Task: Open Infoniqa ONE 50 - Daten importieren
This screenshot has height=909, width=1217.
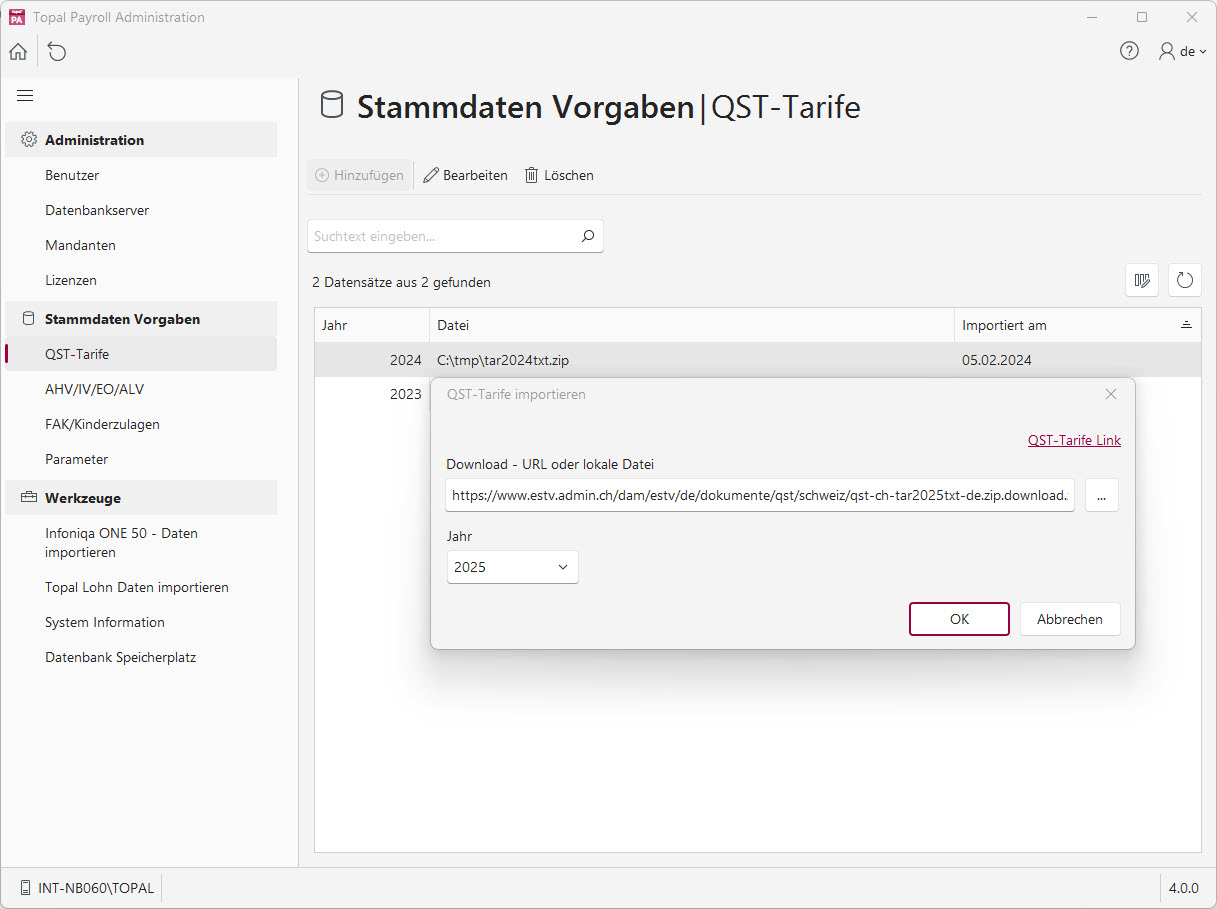Action: click(x=121, y=542)
